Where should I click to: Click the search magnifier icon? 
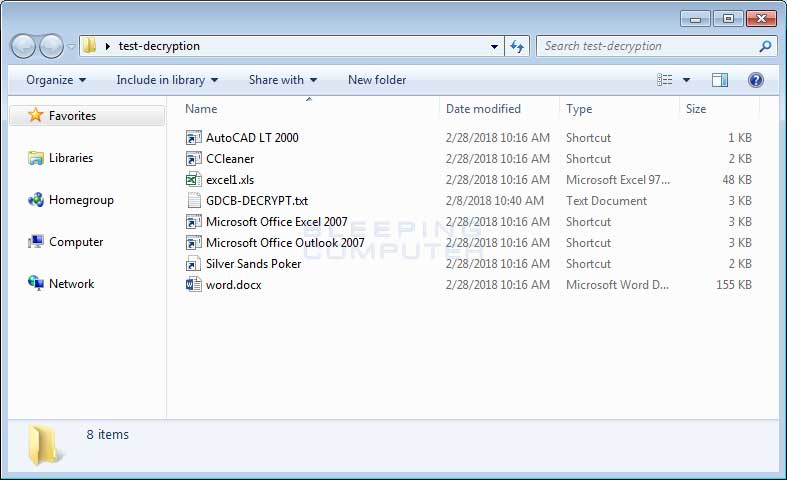click(x=765, y=46)
